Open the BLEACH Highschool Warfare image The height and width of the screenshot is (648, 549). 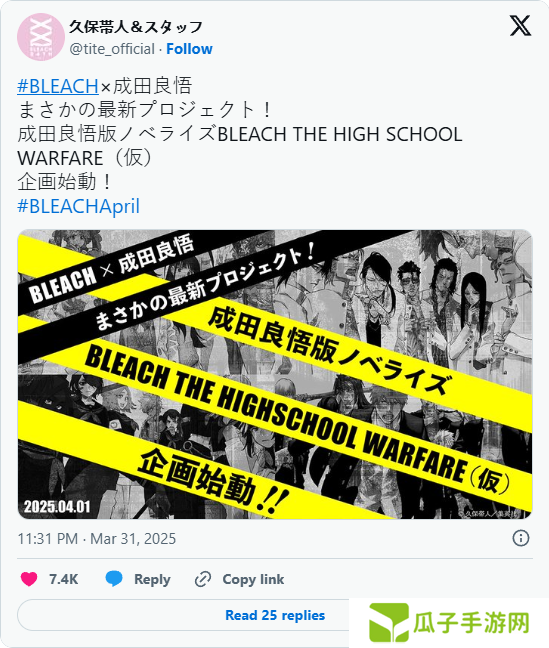point(275,374)
